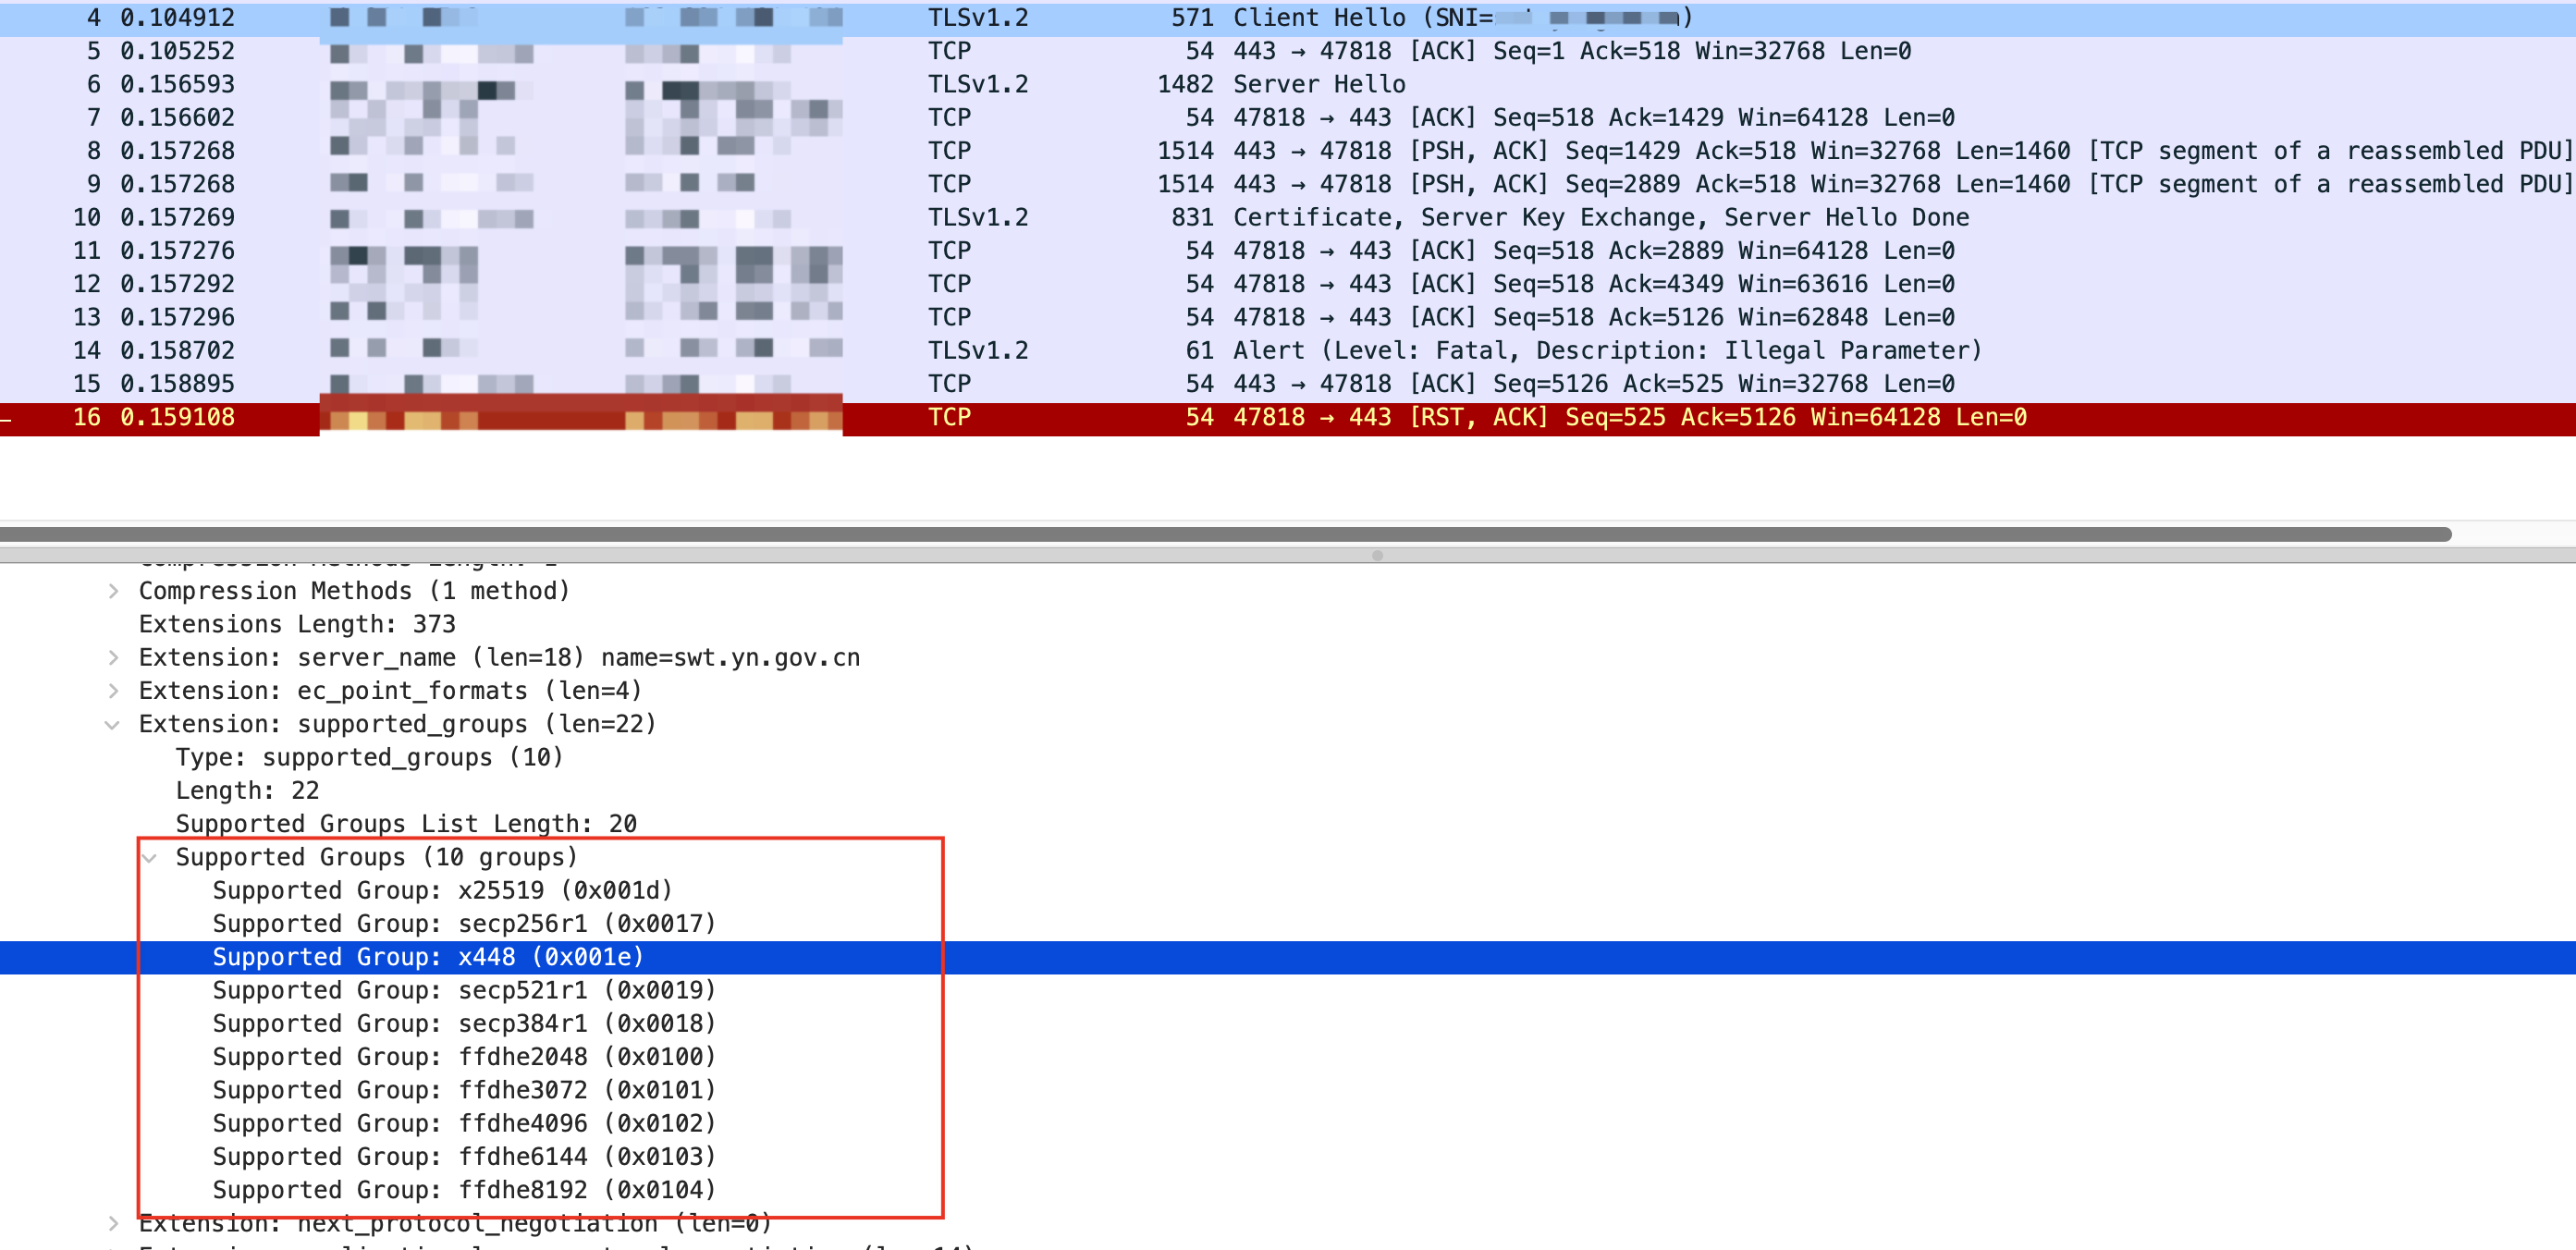Collapse the Supported Groups (10 groups) list
2576x1250 pixels.
tap(150, 858)
